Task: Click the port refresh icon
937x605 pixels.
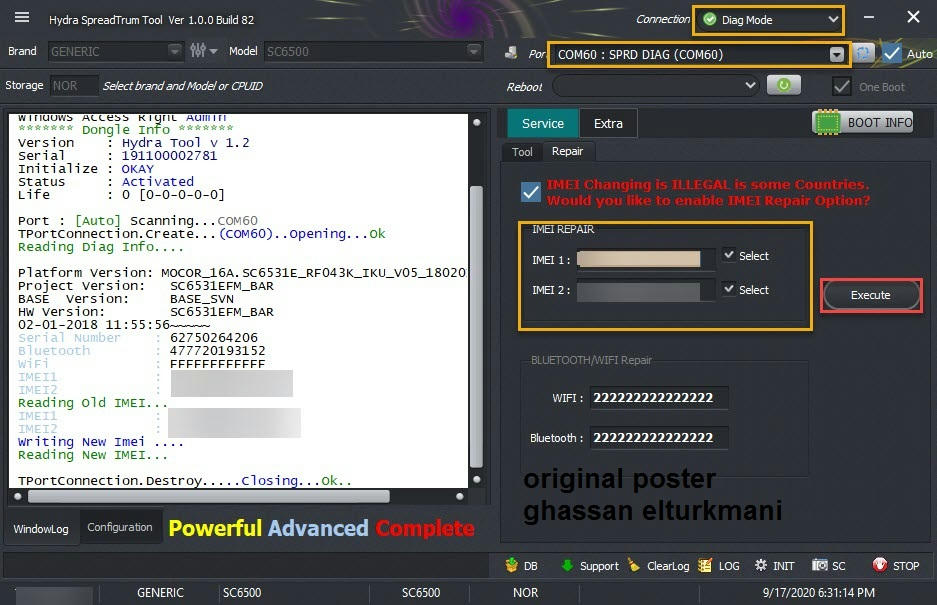Action: [863, 54]
